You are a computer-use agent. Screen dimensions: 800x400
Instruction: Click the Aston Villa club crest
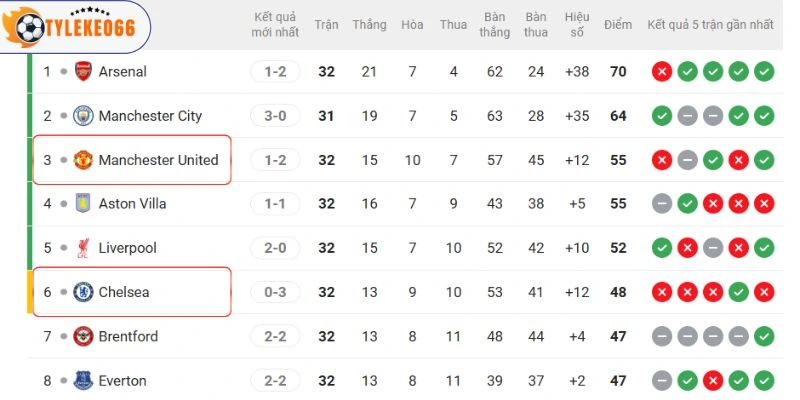tap(83, 204)
